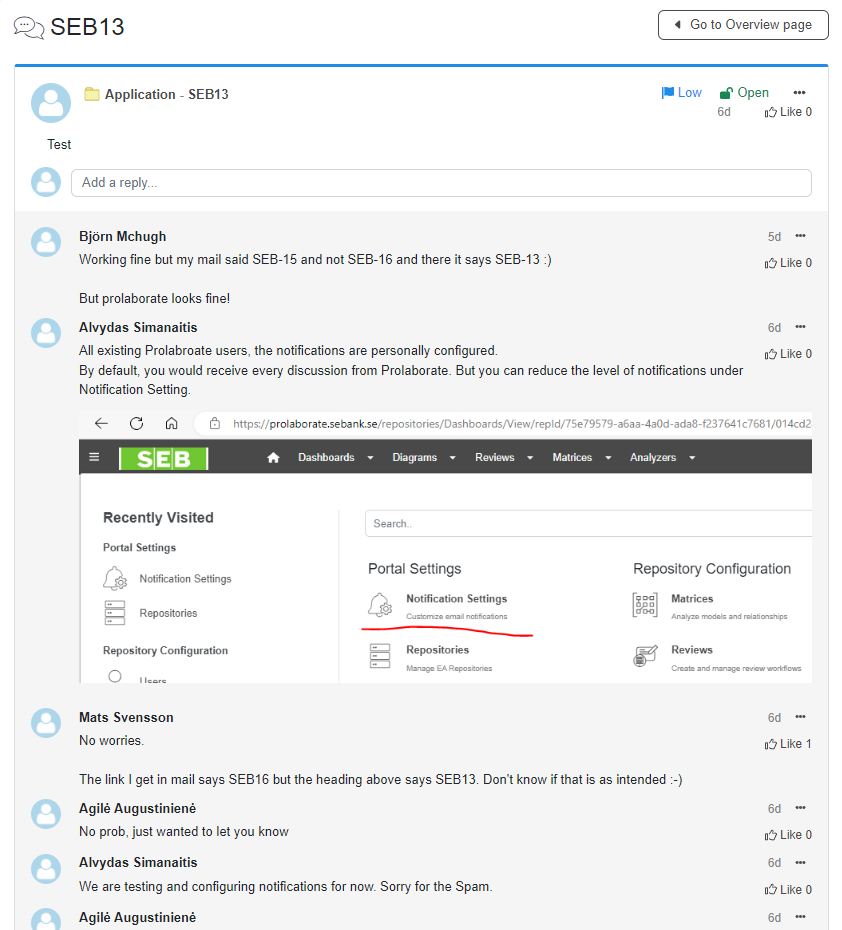The height and width of the screenshot is (930, 842).
Task: Open the embedded Prolaborate screenshot image
Action: click(x=445, y=547)
